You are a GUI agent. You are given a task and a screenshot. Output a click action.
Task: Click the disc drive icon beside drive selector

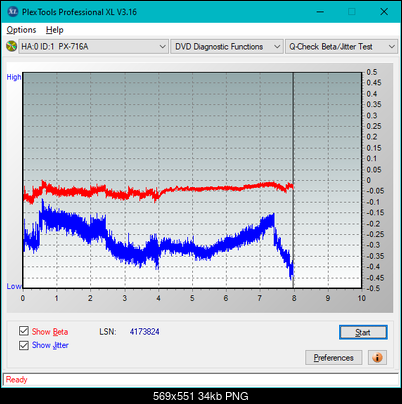coord(11,46)
